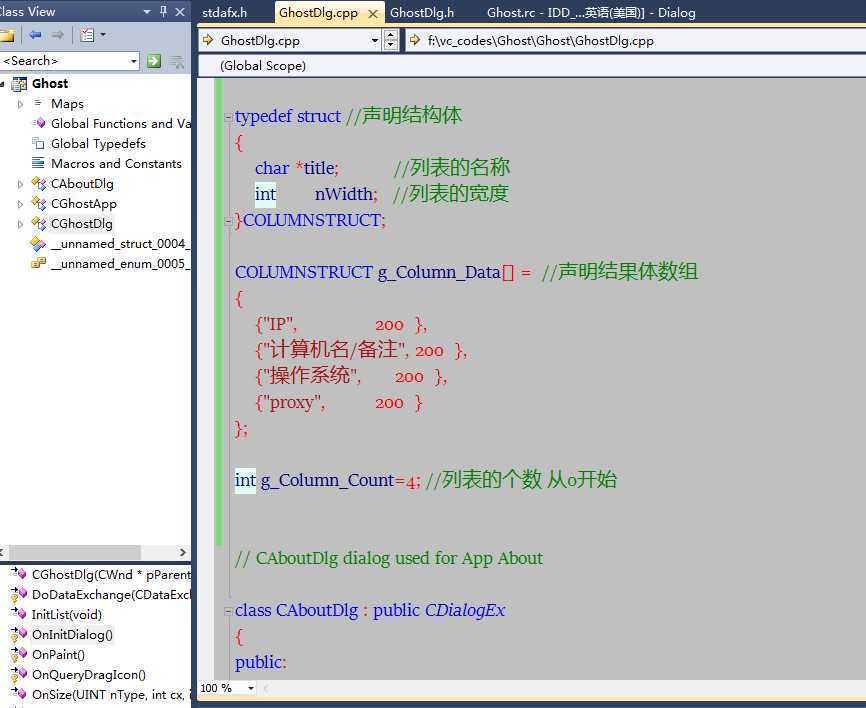Expand the Maps tree node
This screenshot has height=708, width=866.
pyautogui.click(x=20, y=104)
